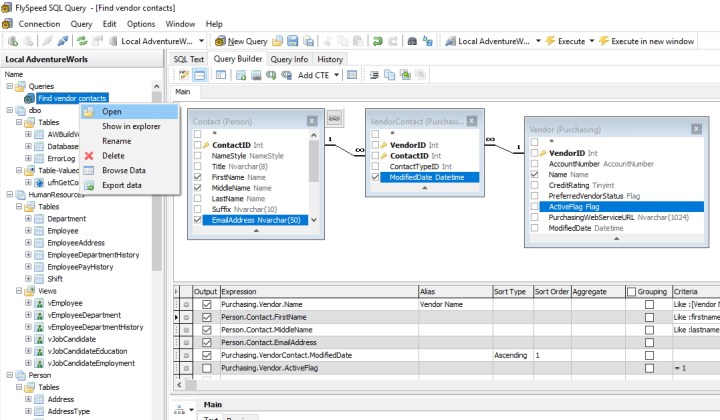Viewport: 720px width, 420px height.
Task: Open the connection dropdown beside Execute
Action: [538, 41]
